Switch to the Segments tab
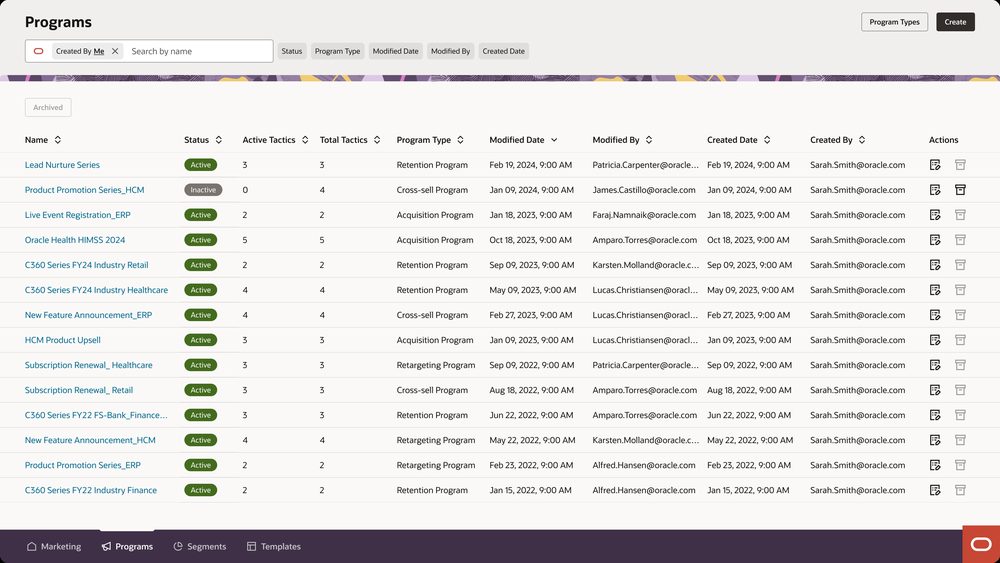1000x563 pixels. click(x=200, y=546)
